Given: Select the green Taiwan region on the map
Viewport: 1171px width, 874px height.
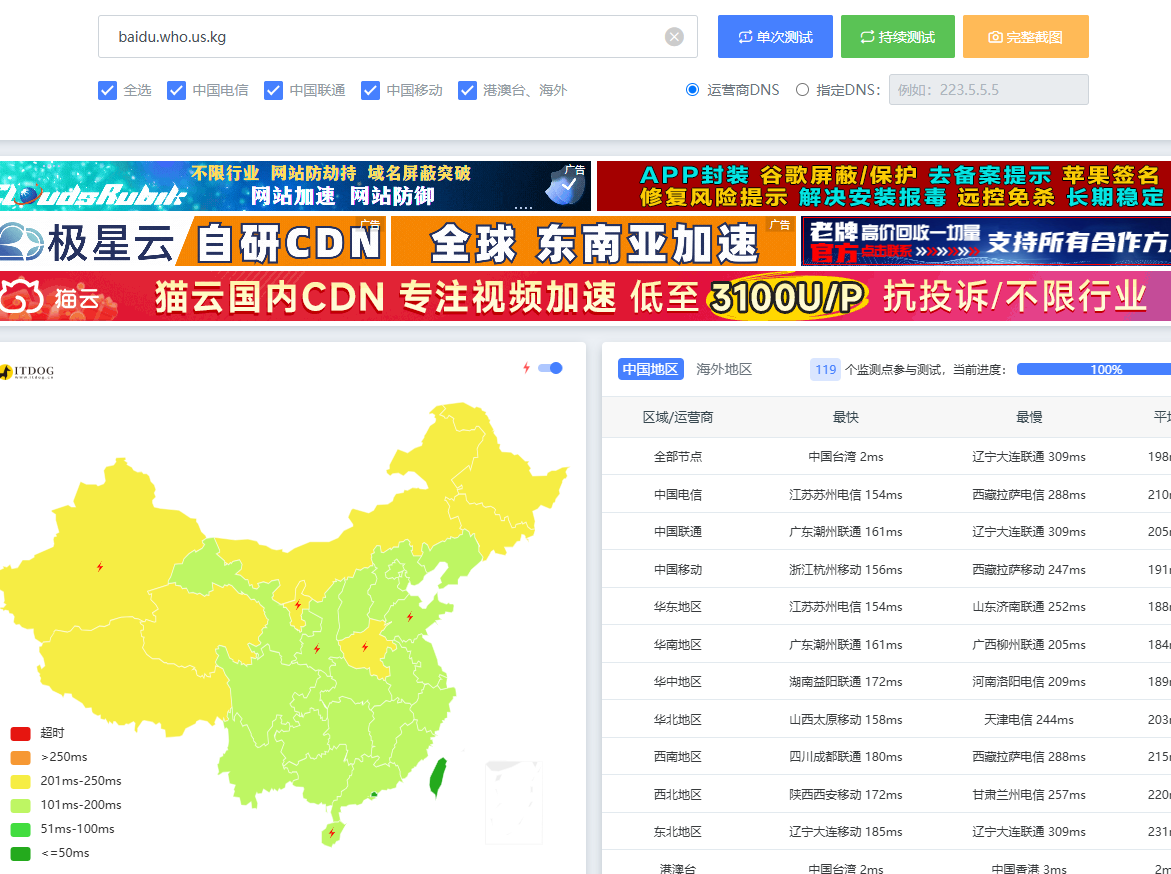Looking at the screenshot, I should coord(438,777).
